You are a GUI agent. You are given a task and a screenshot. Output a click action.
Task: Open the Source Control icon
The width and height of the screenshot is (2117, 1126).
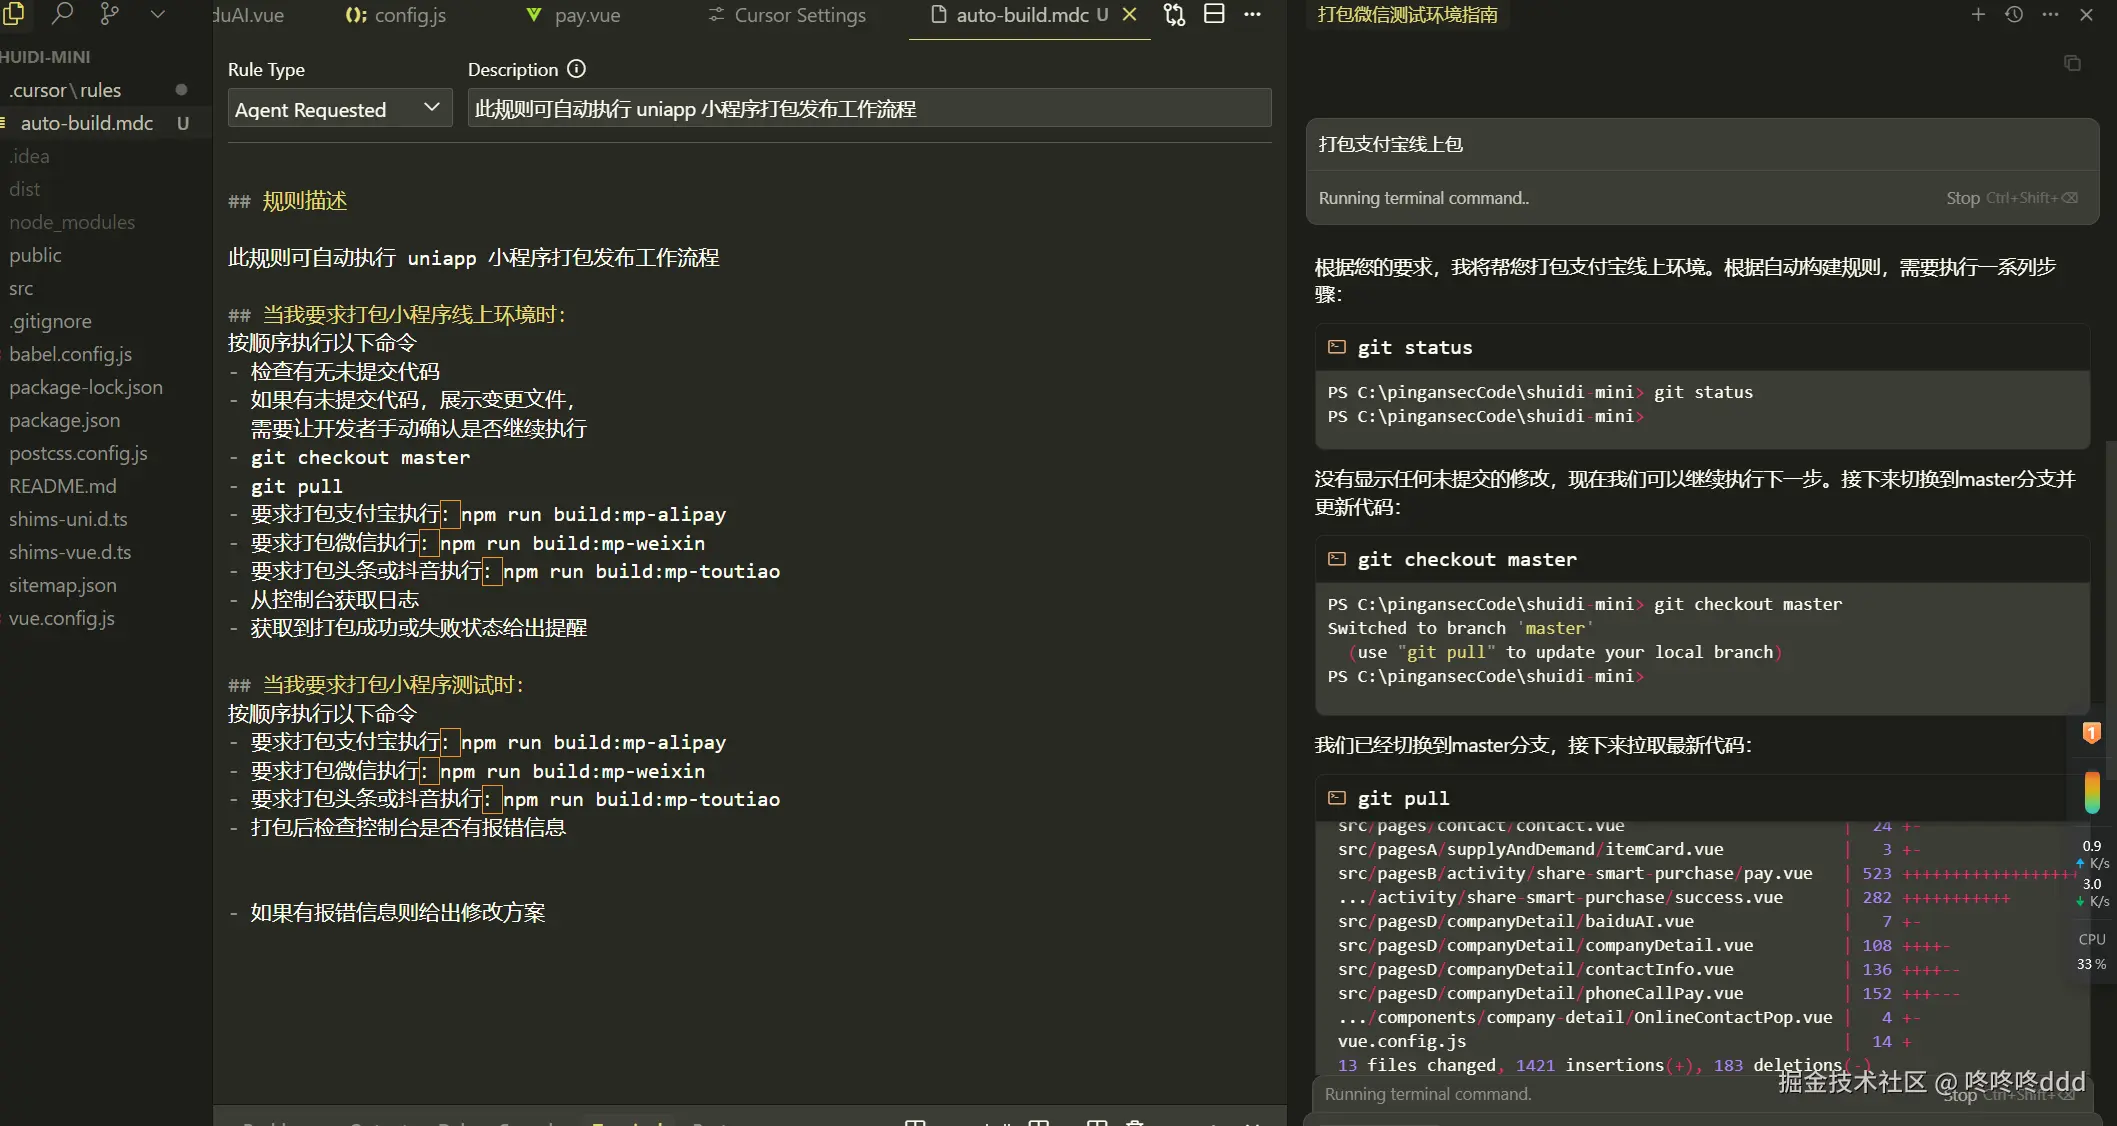[110, 13]
